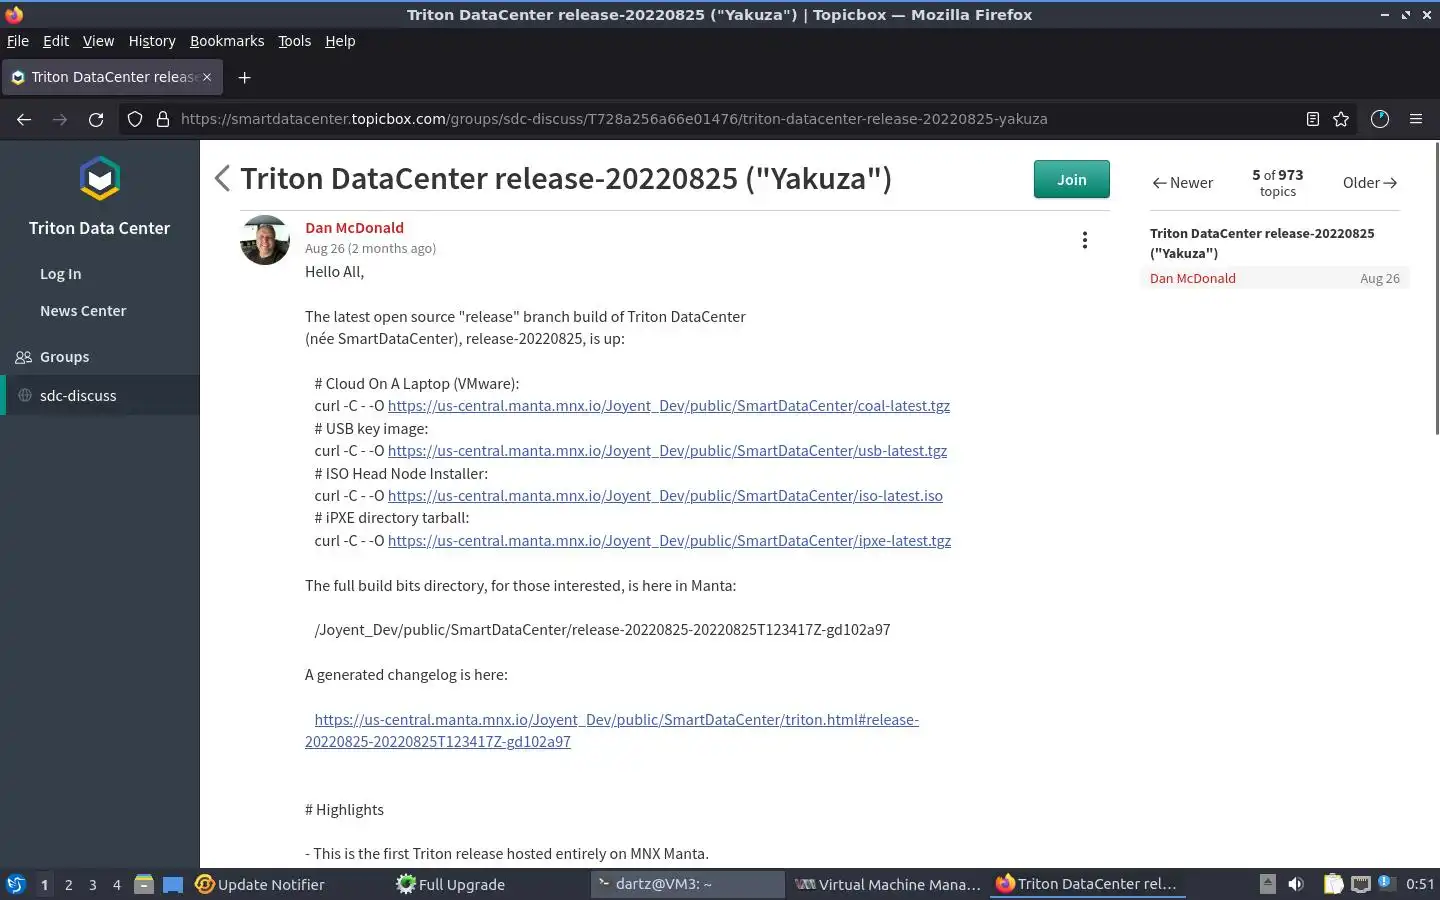Toggle reader view icon in address bar

coord(1313,119)
